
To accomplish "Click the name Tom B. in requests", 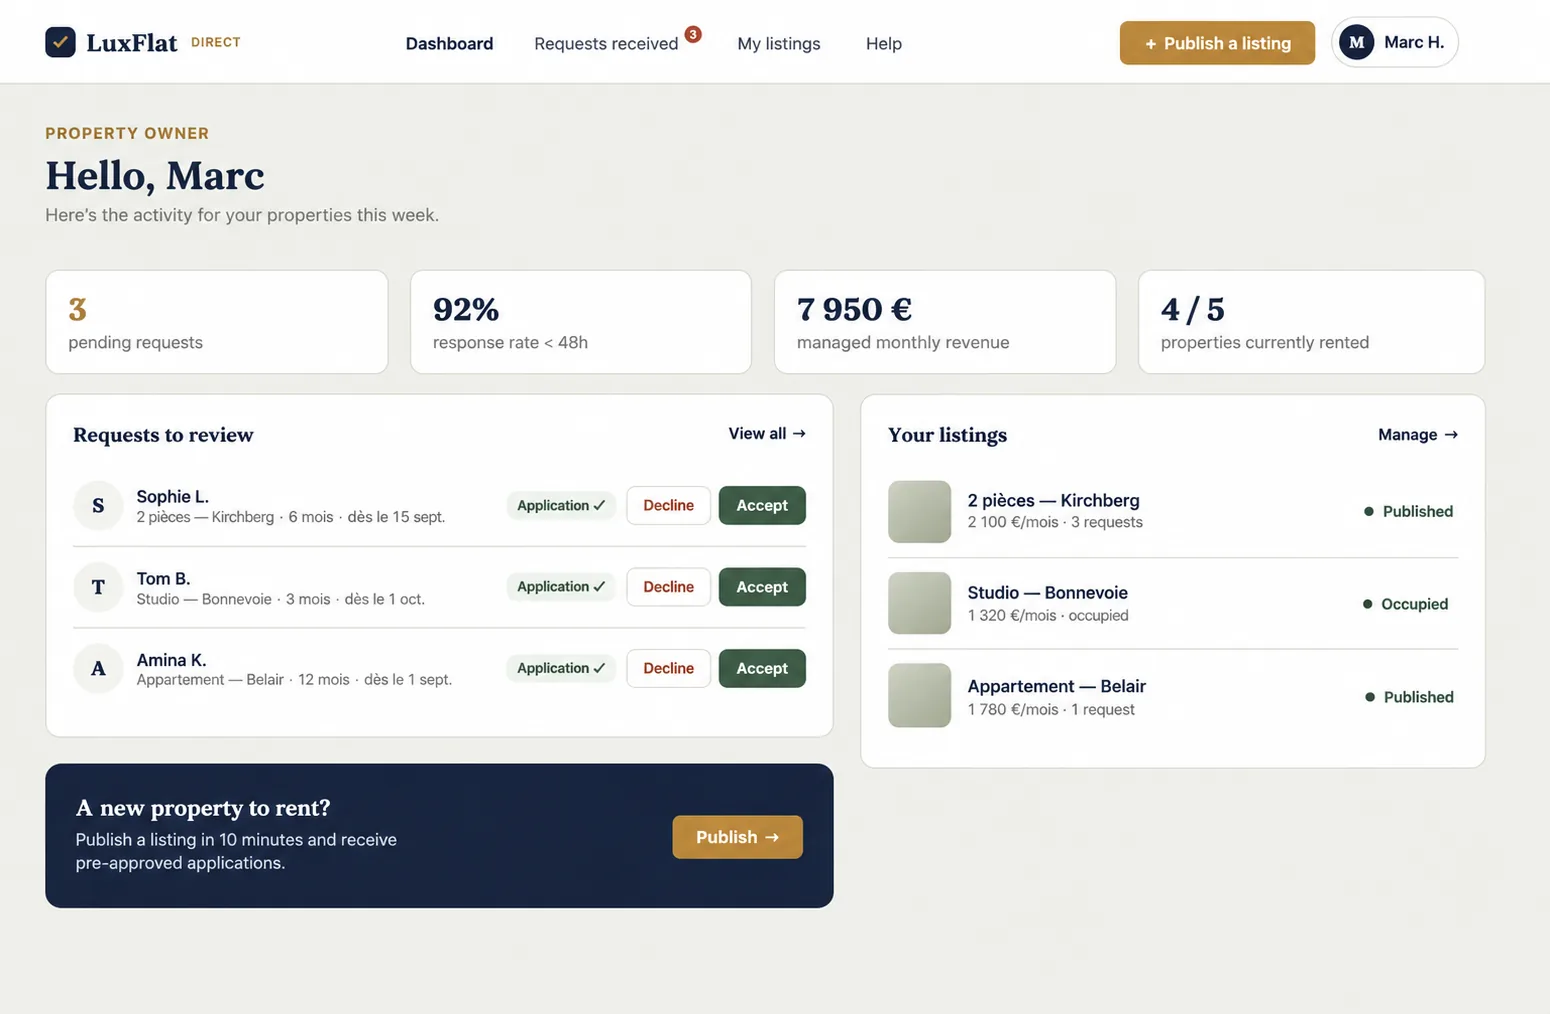I will point(163,578).
